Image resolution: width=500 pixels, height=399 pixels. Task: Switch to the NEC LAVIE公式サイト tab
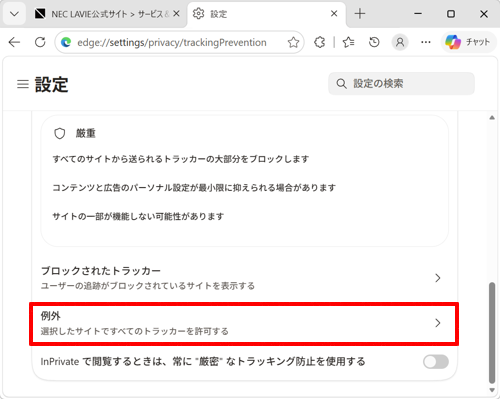tap(107, 14)
